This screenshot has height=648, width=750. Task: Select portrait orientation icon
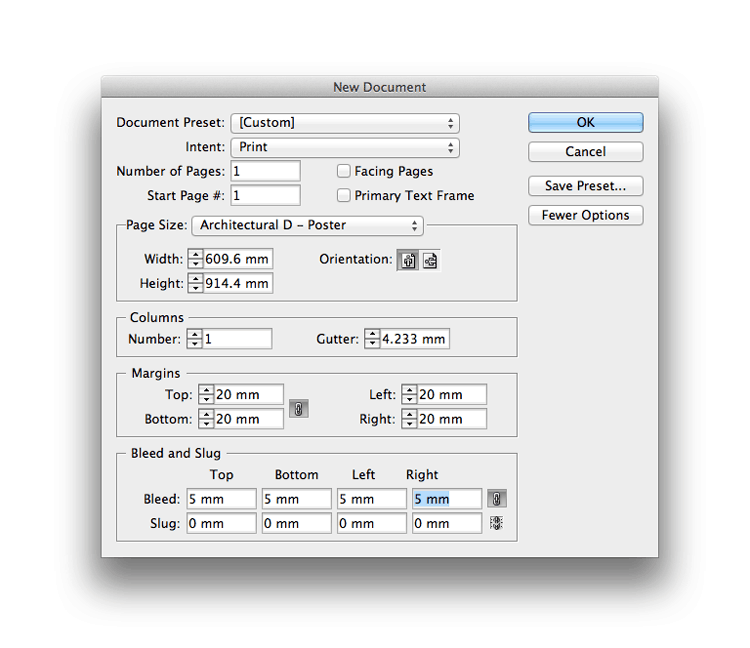[408, 260]
